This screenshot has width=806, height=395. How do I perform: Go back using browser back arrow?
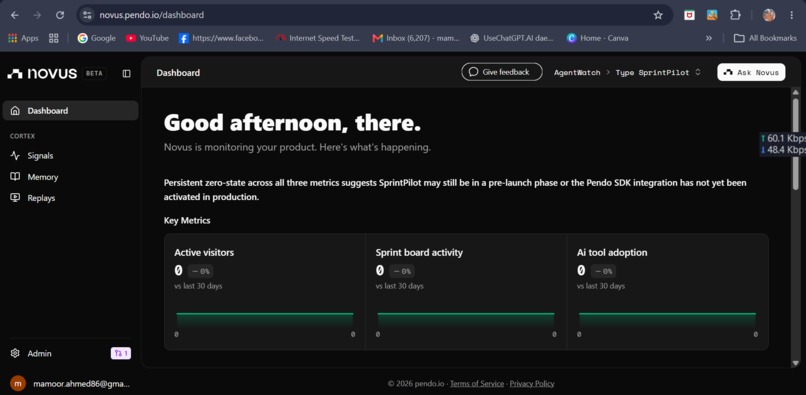(15, 15)
